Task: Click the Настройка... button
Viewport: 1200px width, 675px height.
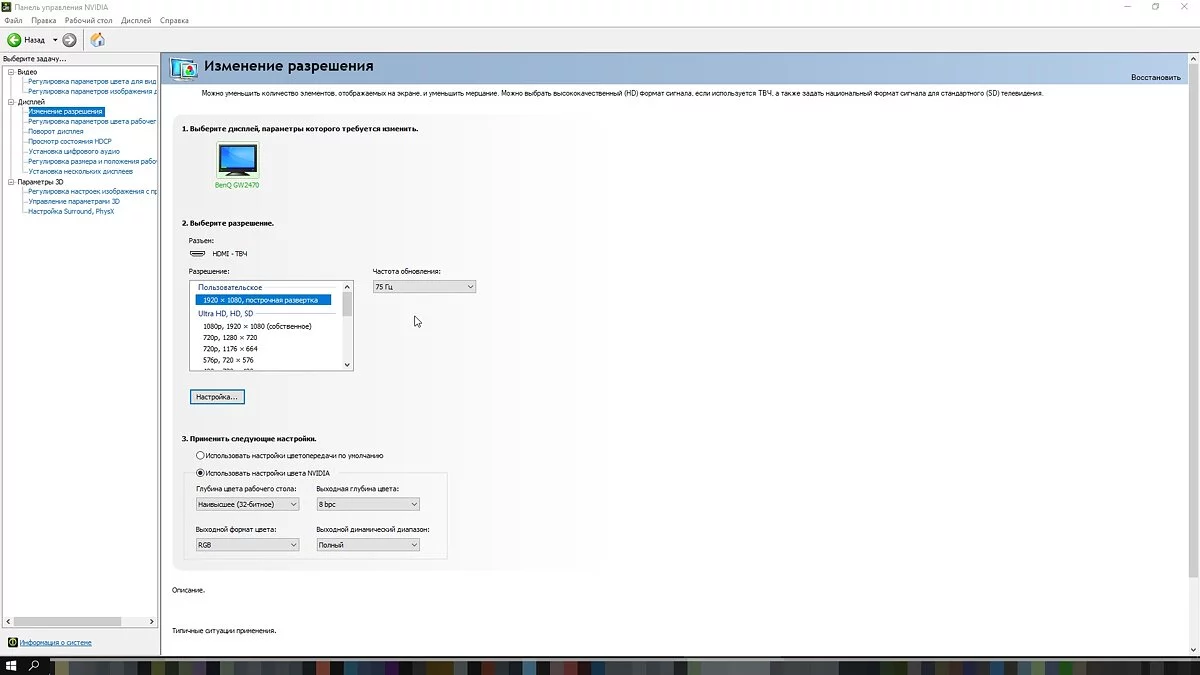Action: (x=217, y=397)
